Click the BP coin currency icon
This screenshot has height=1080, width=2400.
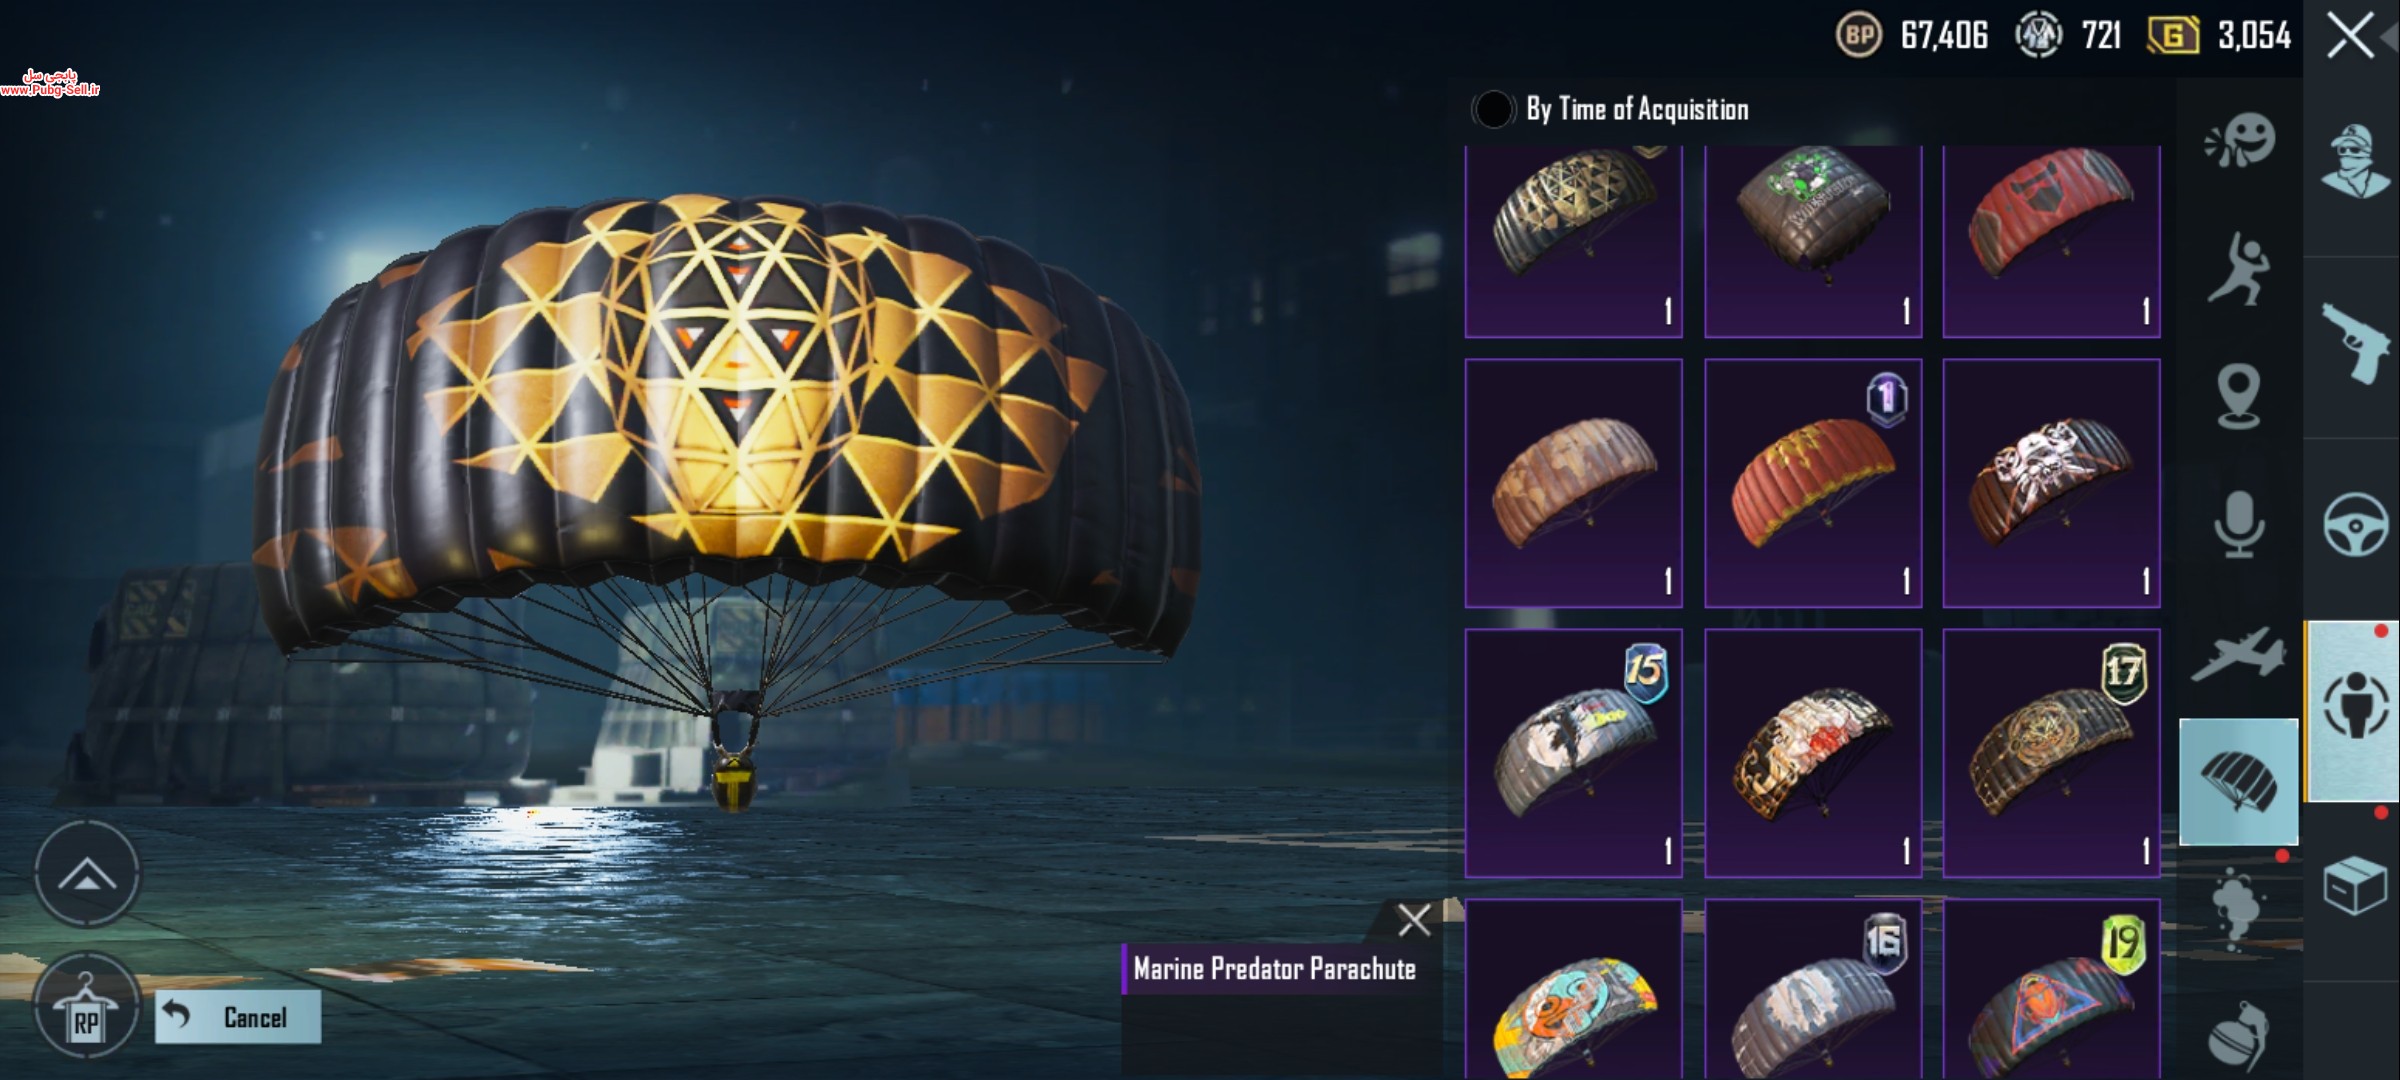click(x=1859, y=36)
